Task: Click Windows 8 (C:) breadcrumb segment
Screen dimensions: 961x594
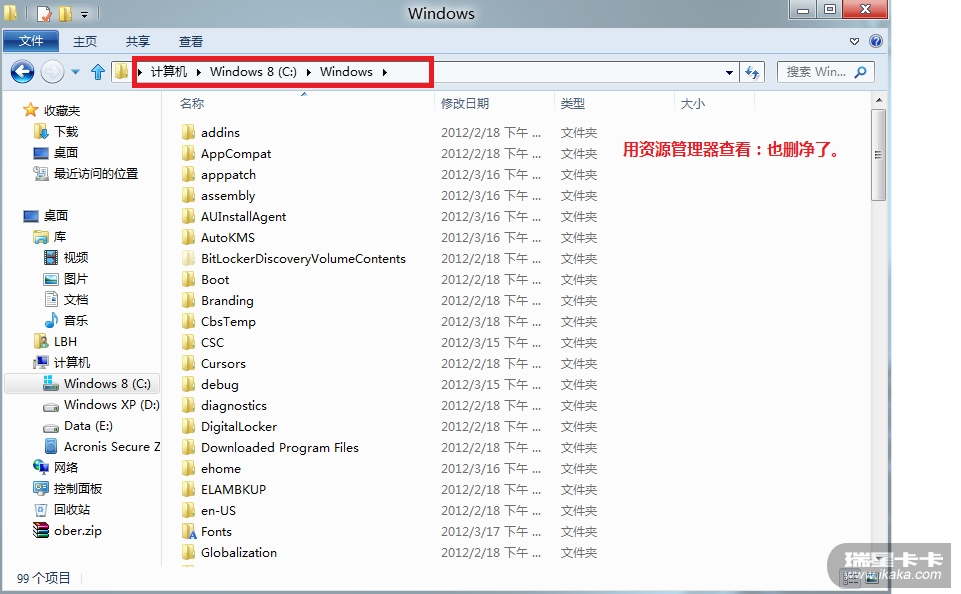Action: (x=253, y=72)
